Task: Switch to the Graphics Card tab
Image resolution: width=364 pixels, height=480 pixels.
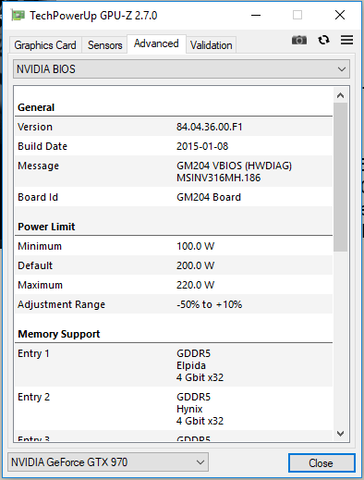Action: coord(45,45)
